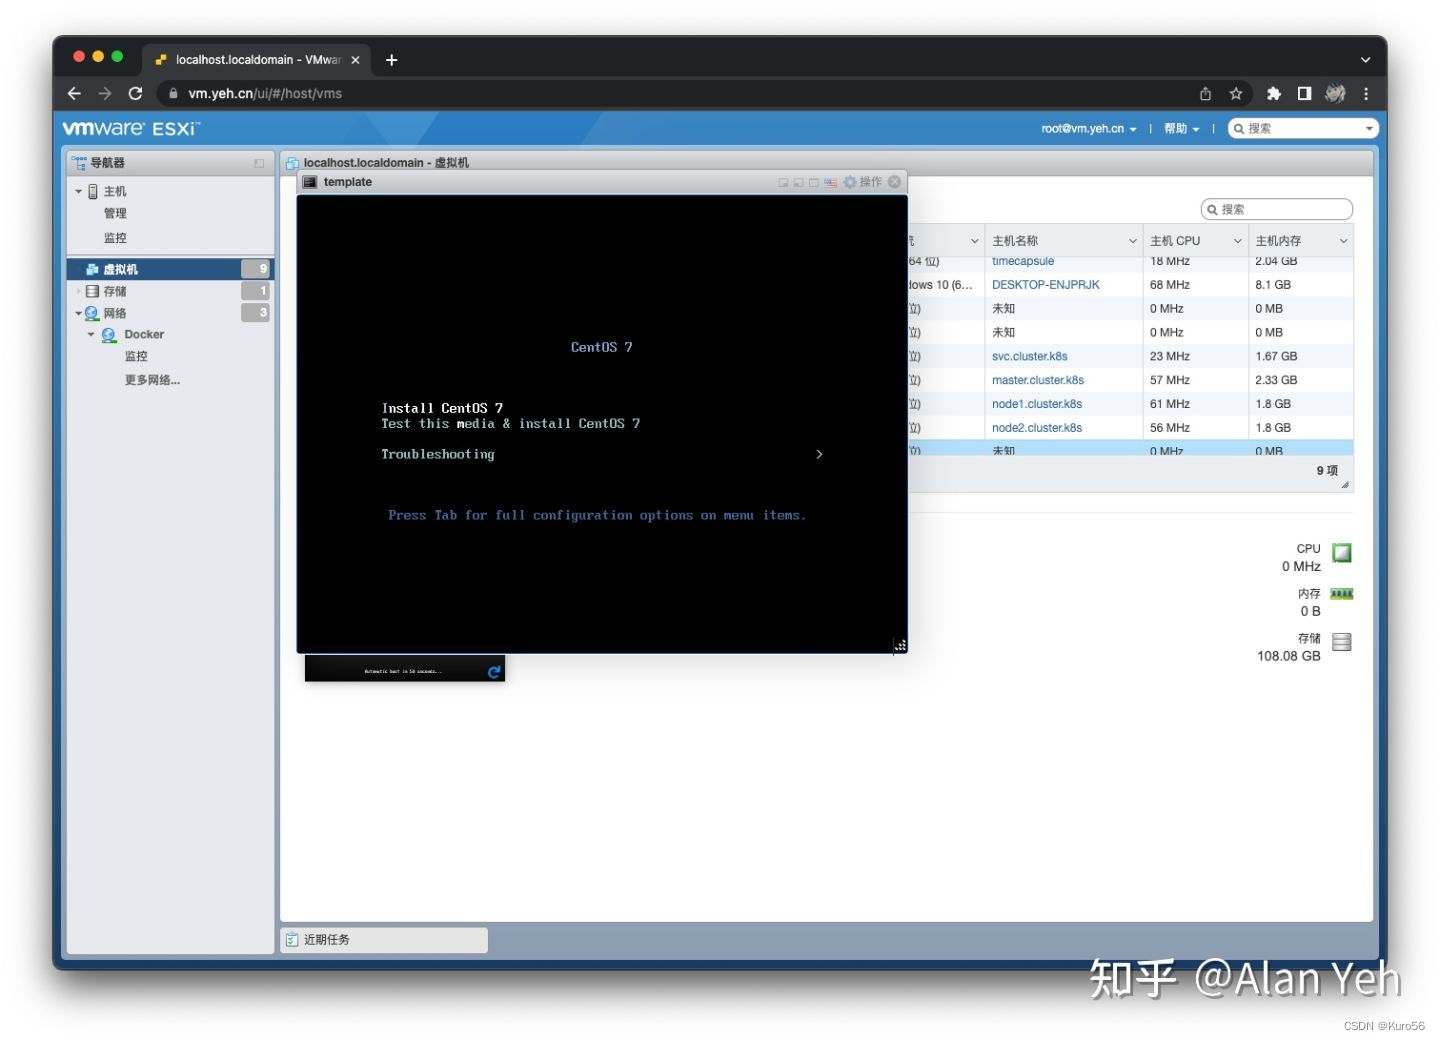
Task: Click the 虚拟机 count badge 9
Action: pyautogui.click(x=256, y=269)
